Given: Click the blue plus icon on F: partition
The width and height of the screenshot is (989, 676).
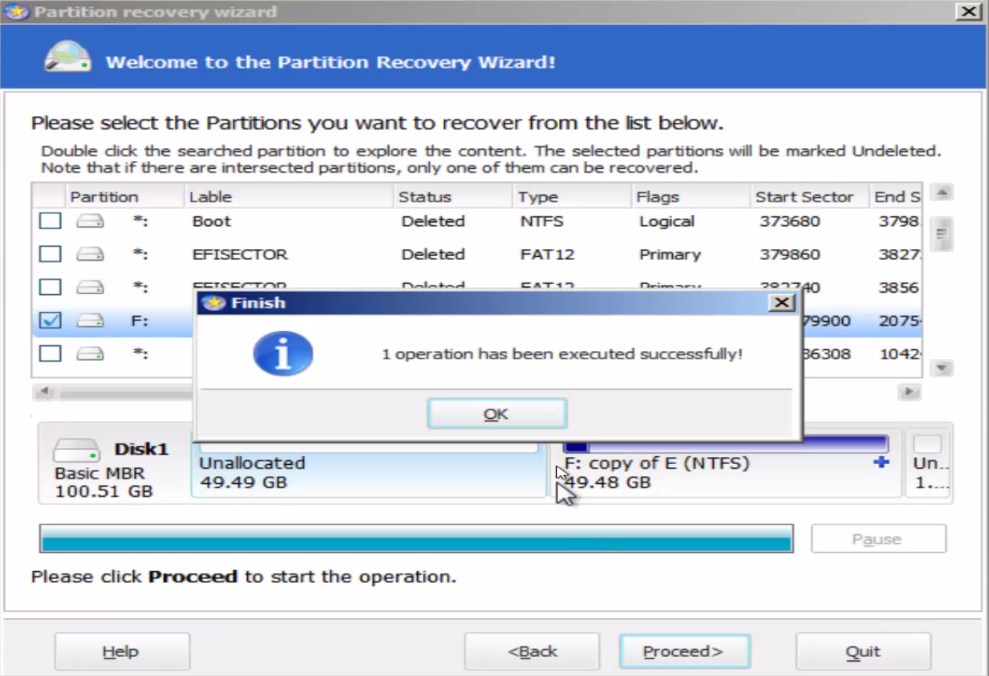Looking at the screenshot, I should click(881, 462).
